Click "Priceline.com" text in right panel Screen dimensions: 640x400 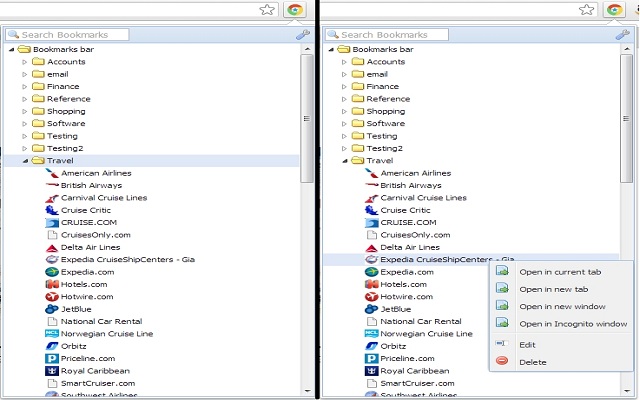[x=407, y=358]
